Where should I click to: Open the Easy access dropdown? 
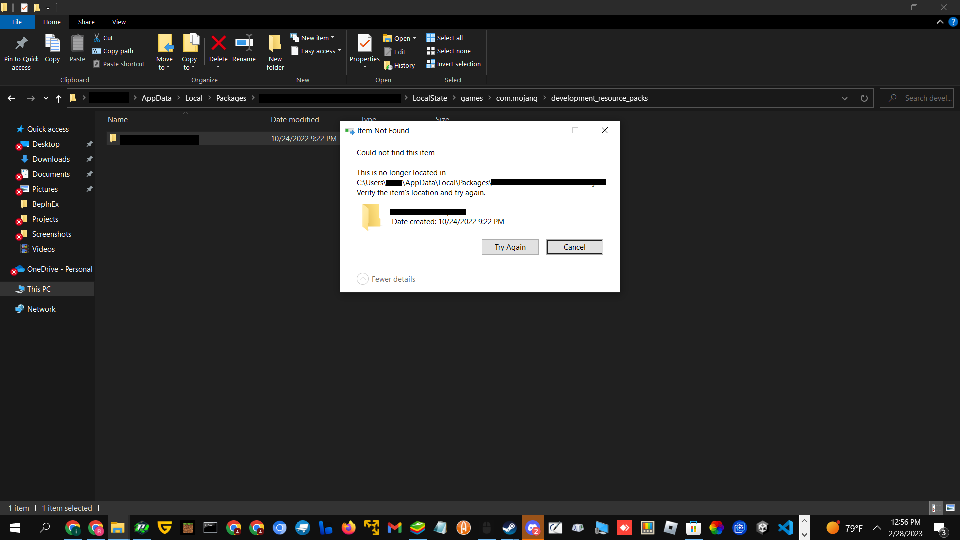[x=316, y=51]
